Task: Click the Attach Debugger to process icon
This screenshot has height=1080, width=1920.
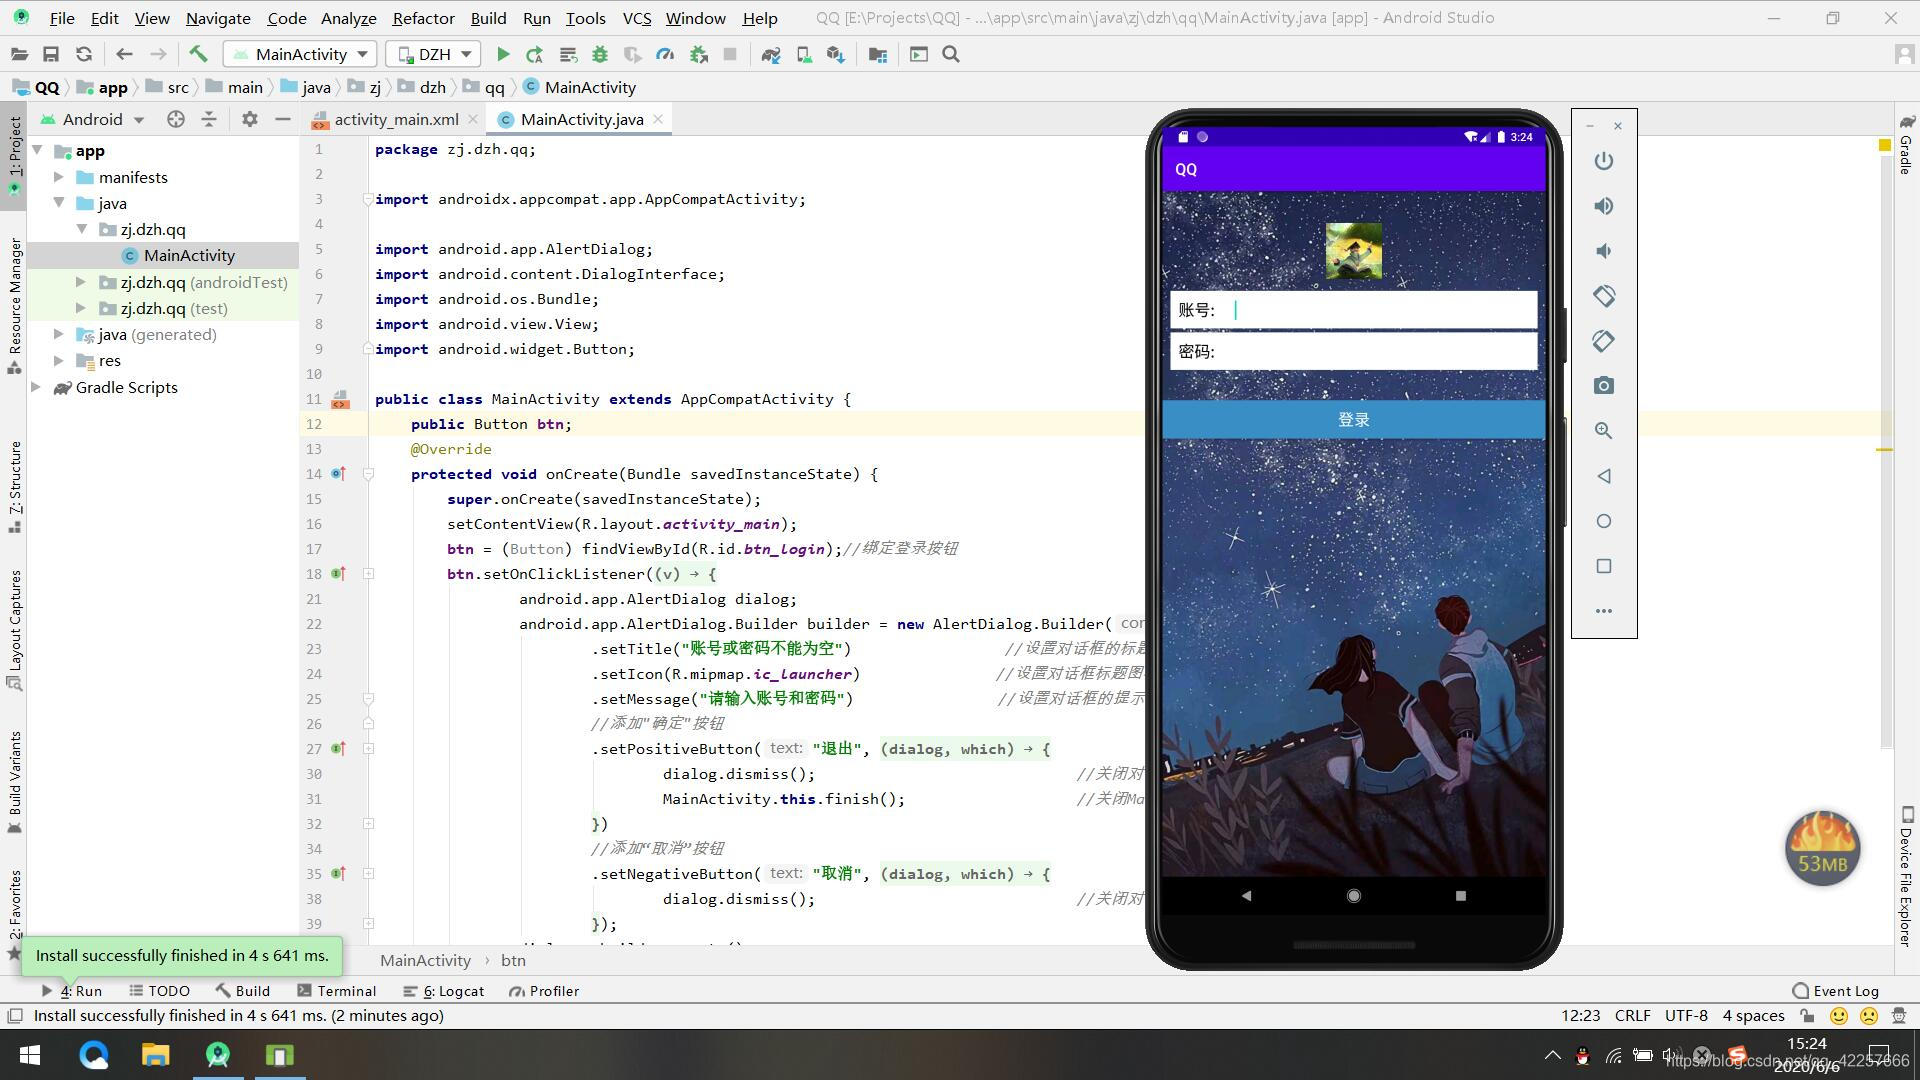Action: click(x=698, y=54)
